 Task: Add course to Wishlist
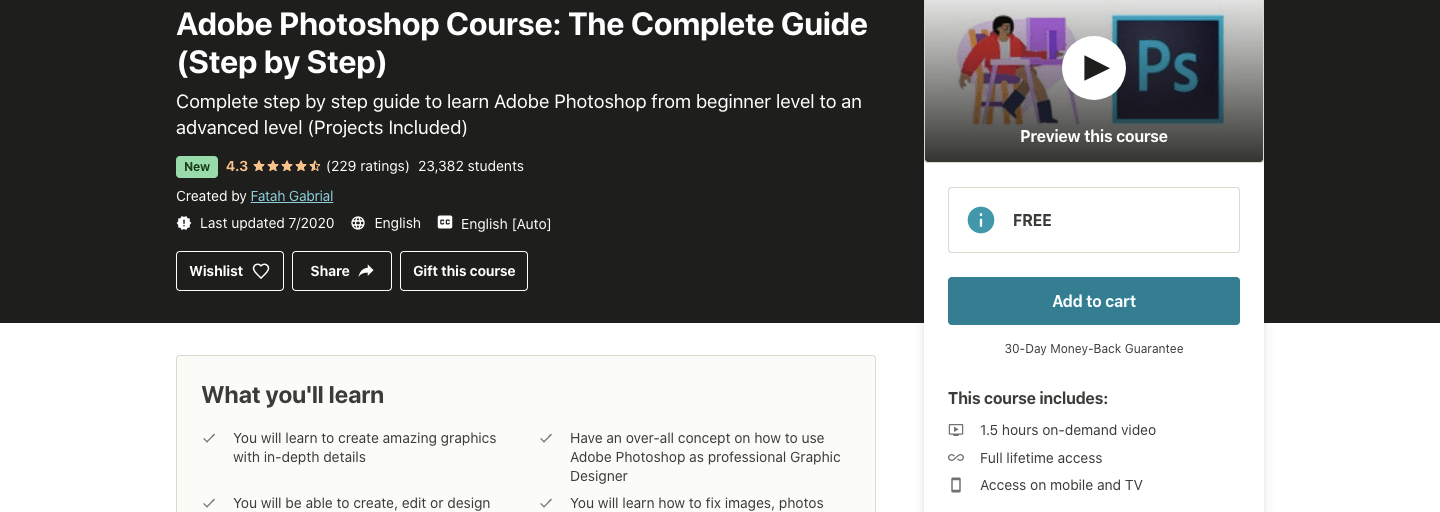point(230,271)
